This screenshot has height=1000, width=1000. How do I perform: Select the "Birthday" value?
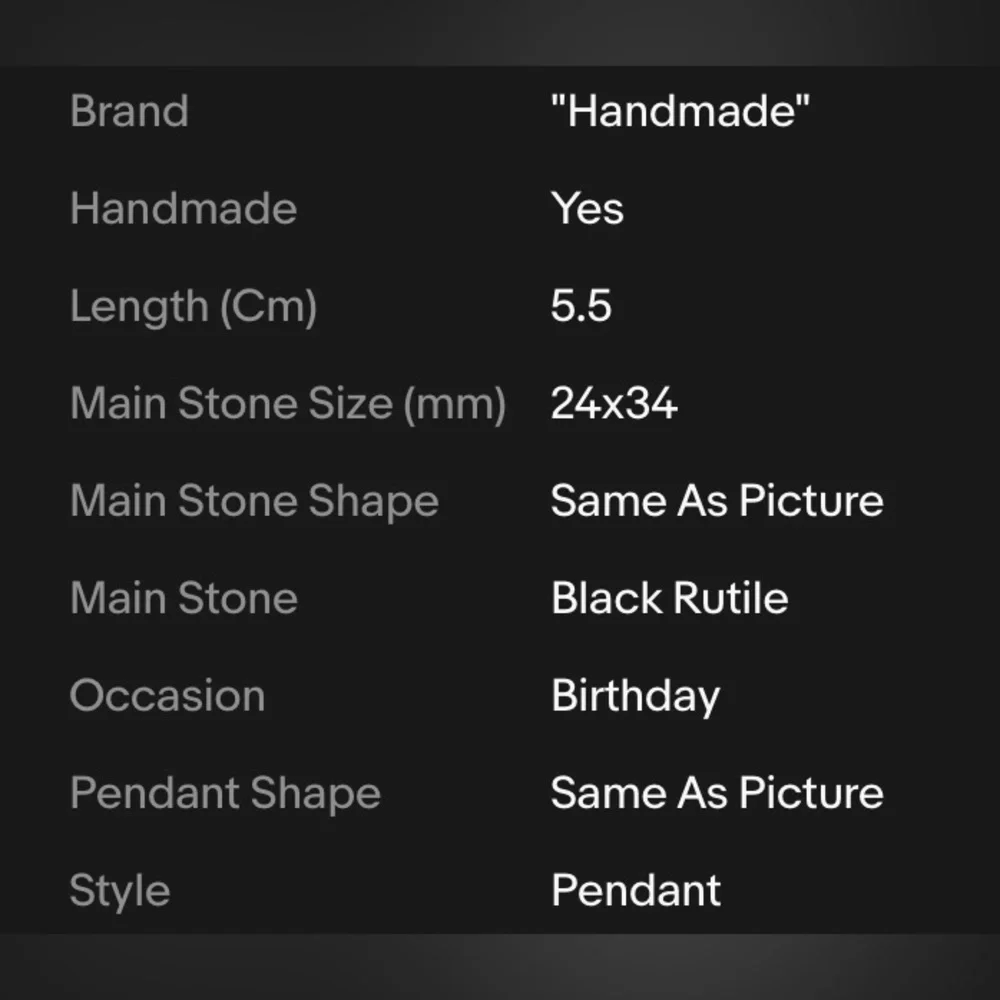click(x=635, y=696)
